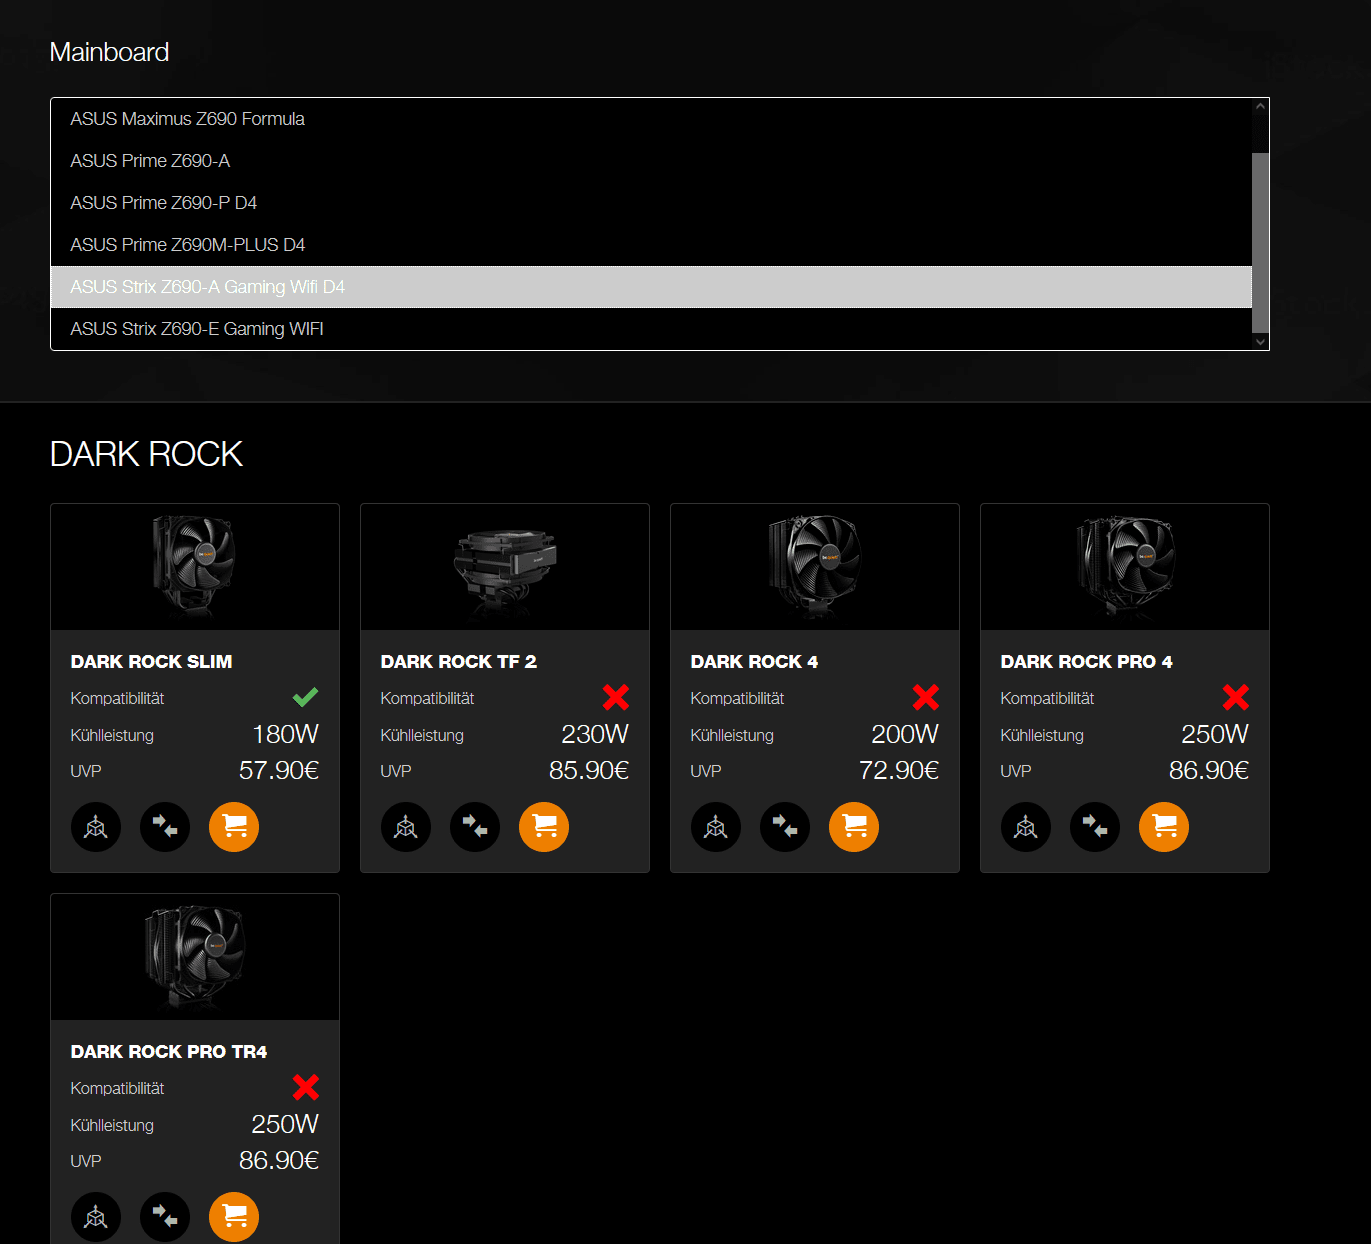Open Dark Rock Slim product image

point(195,567)
